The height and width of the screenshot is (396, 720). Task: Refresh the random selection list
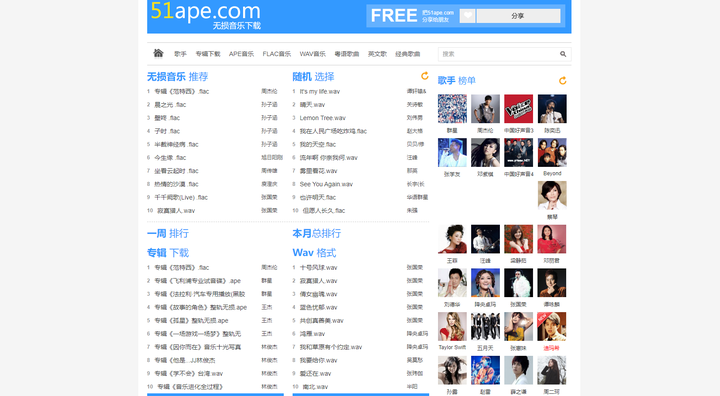425,76
